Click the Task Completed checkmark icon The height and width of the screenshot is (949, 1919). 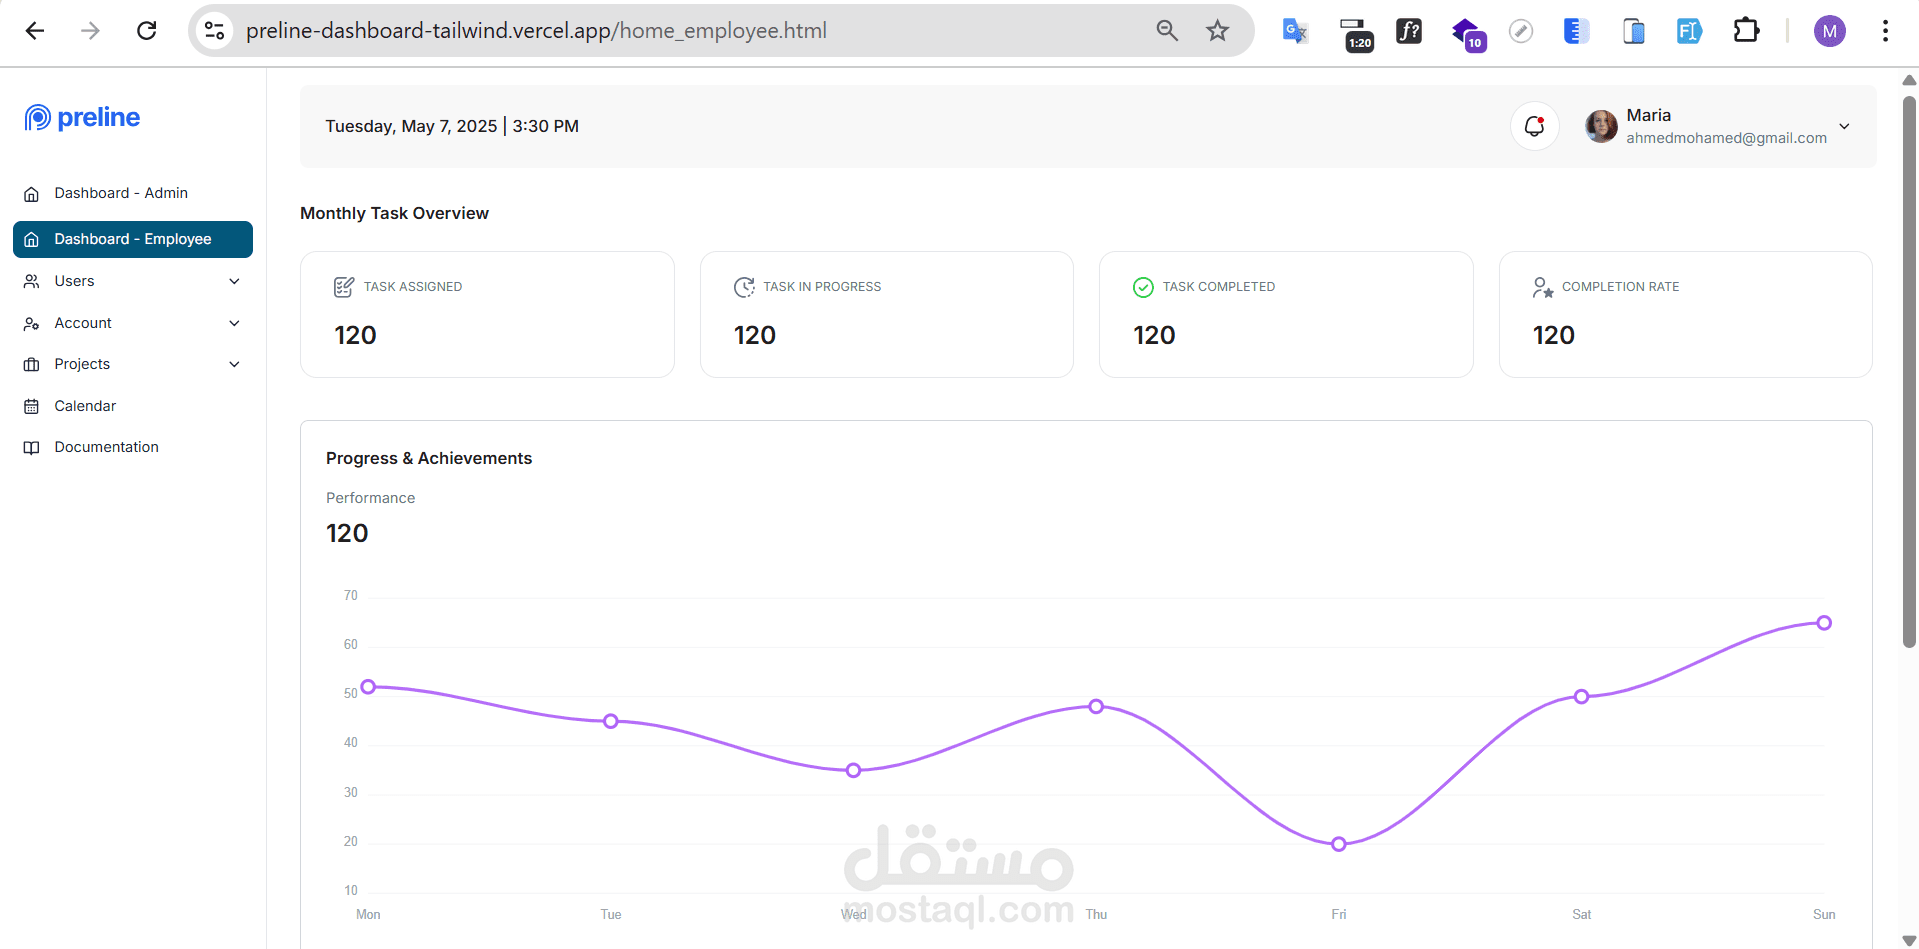1143,287
